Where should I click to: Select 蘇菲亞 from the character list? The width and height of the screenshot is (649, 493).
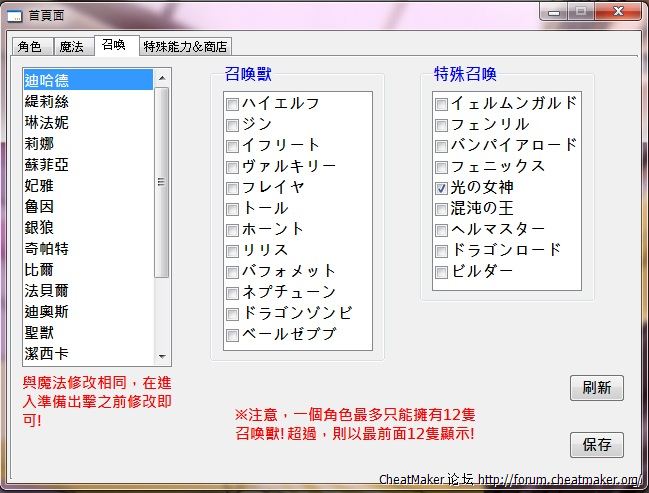click(47, 164)
